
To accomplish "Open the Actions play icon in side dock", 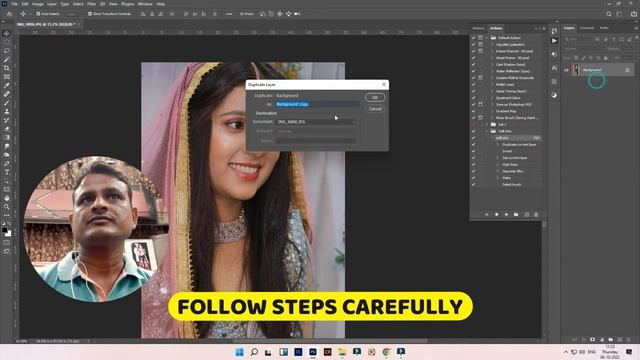I will (554, 41).
